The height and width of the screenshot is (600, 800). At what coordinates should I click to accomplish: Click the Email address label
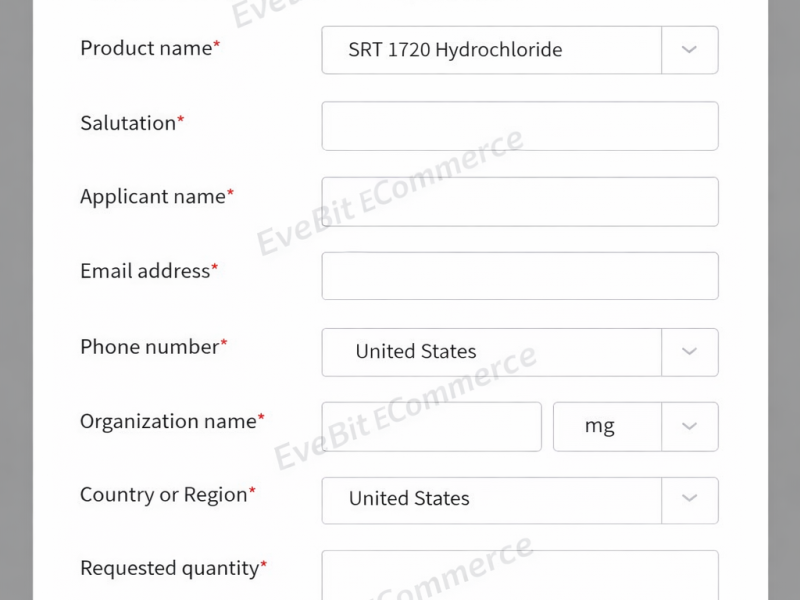[x=145, y=271]
